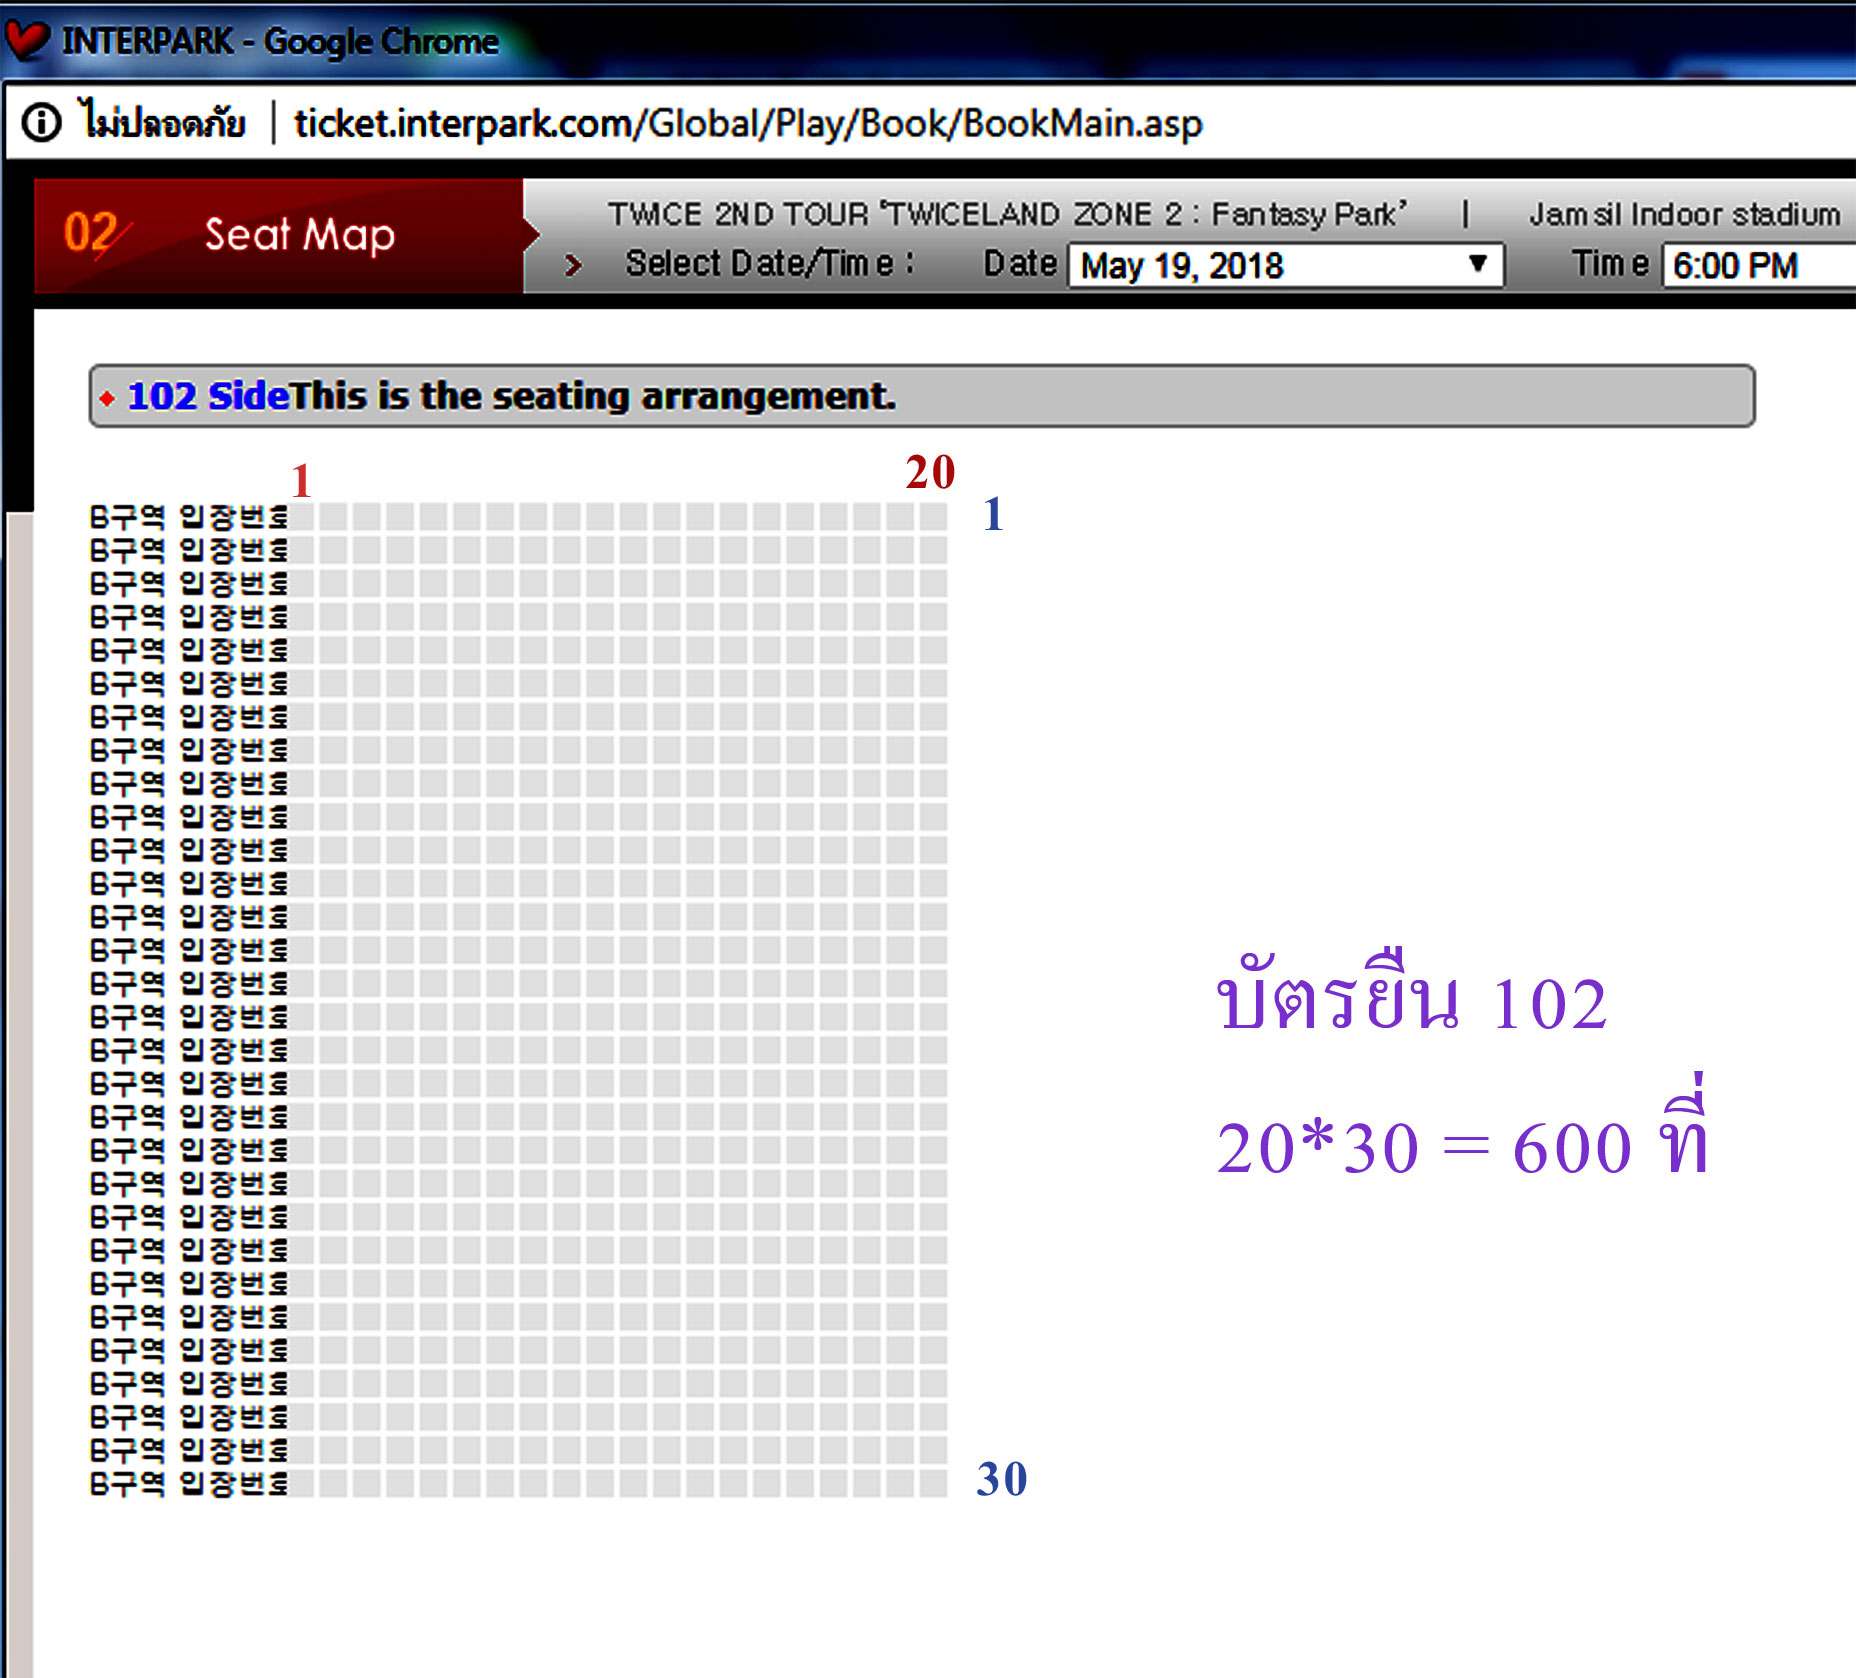The image size is (1856, 1678).
Task: Click 'This is the seating arrangement.' text
Action: (593, 396)
